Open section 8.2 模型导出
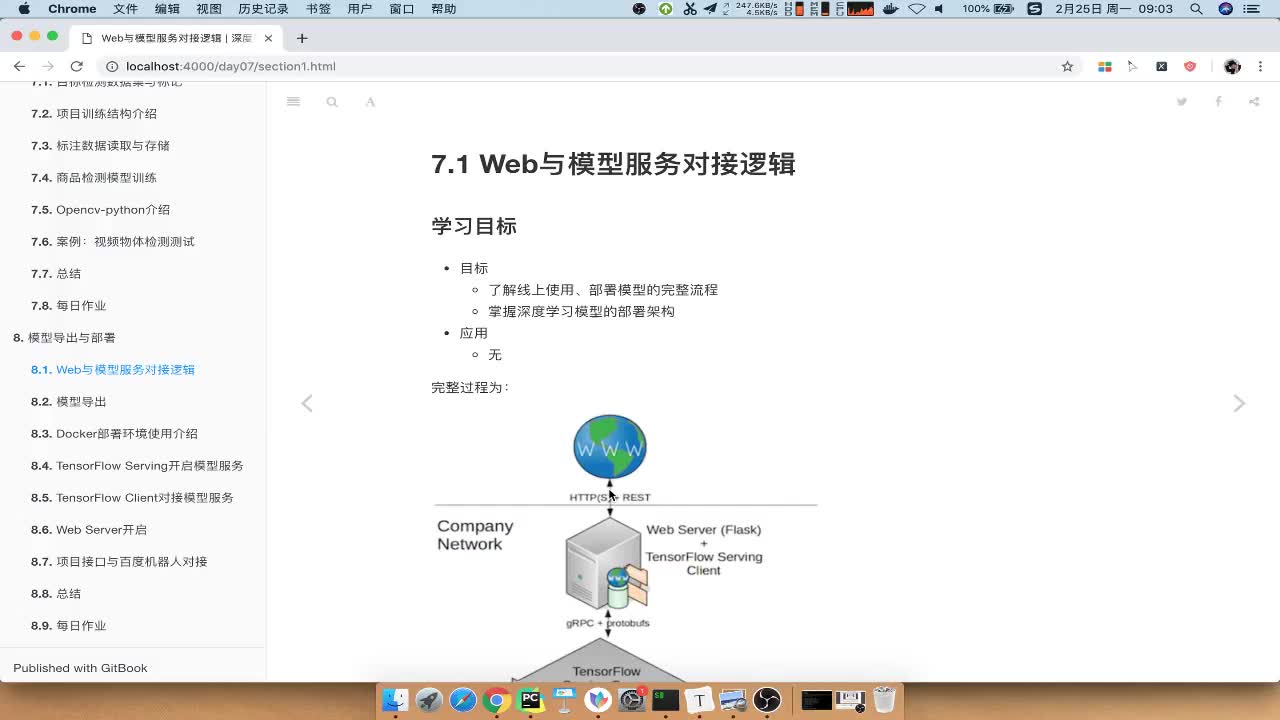 68,401
